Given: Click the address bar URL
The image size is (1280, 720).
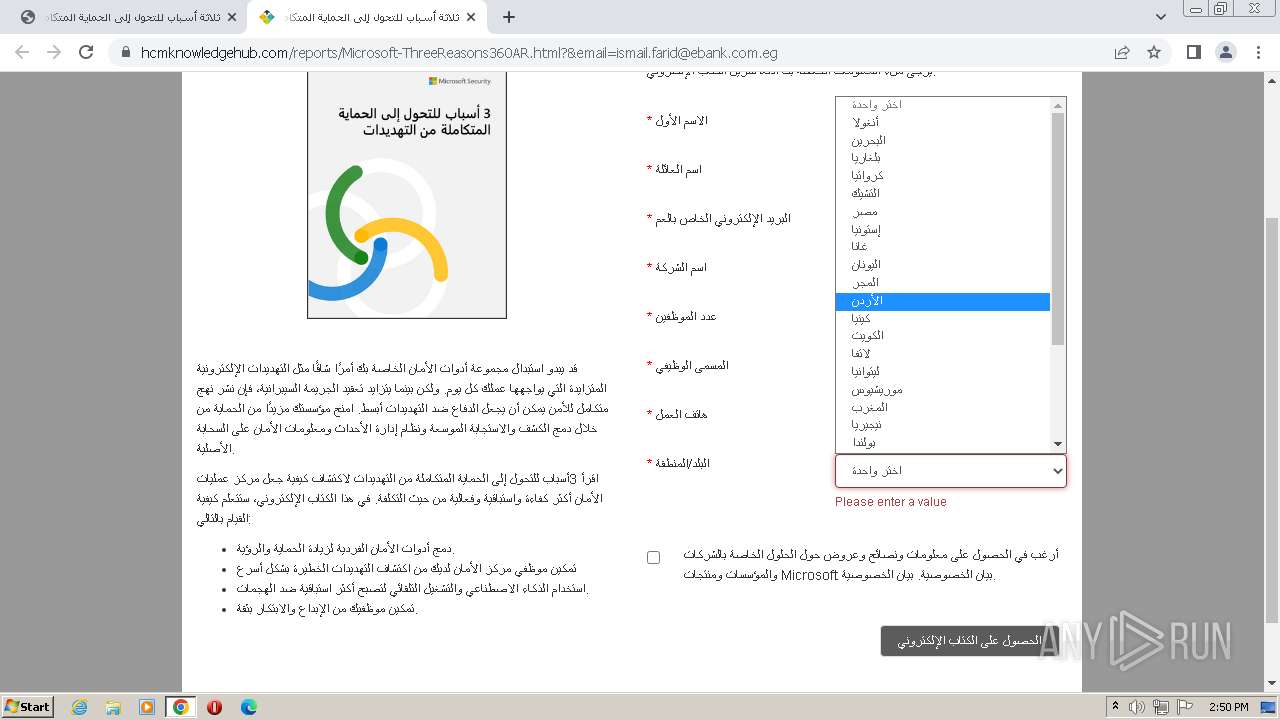Looking at the screenshot, I should 459,53.
